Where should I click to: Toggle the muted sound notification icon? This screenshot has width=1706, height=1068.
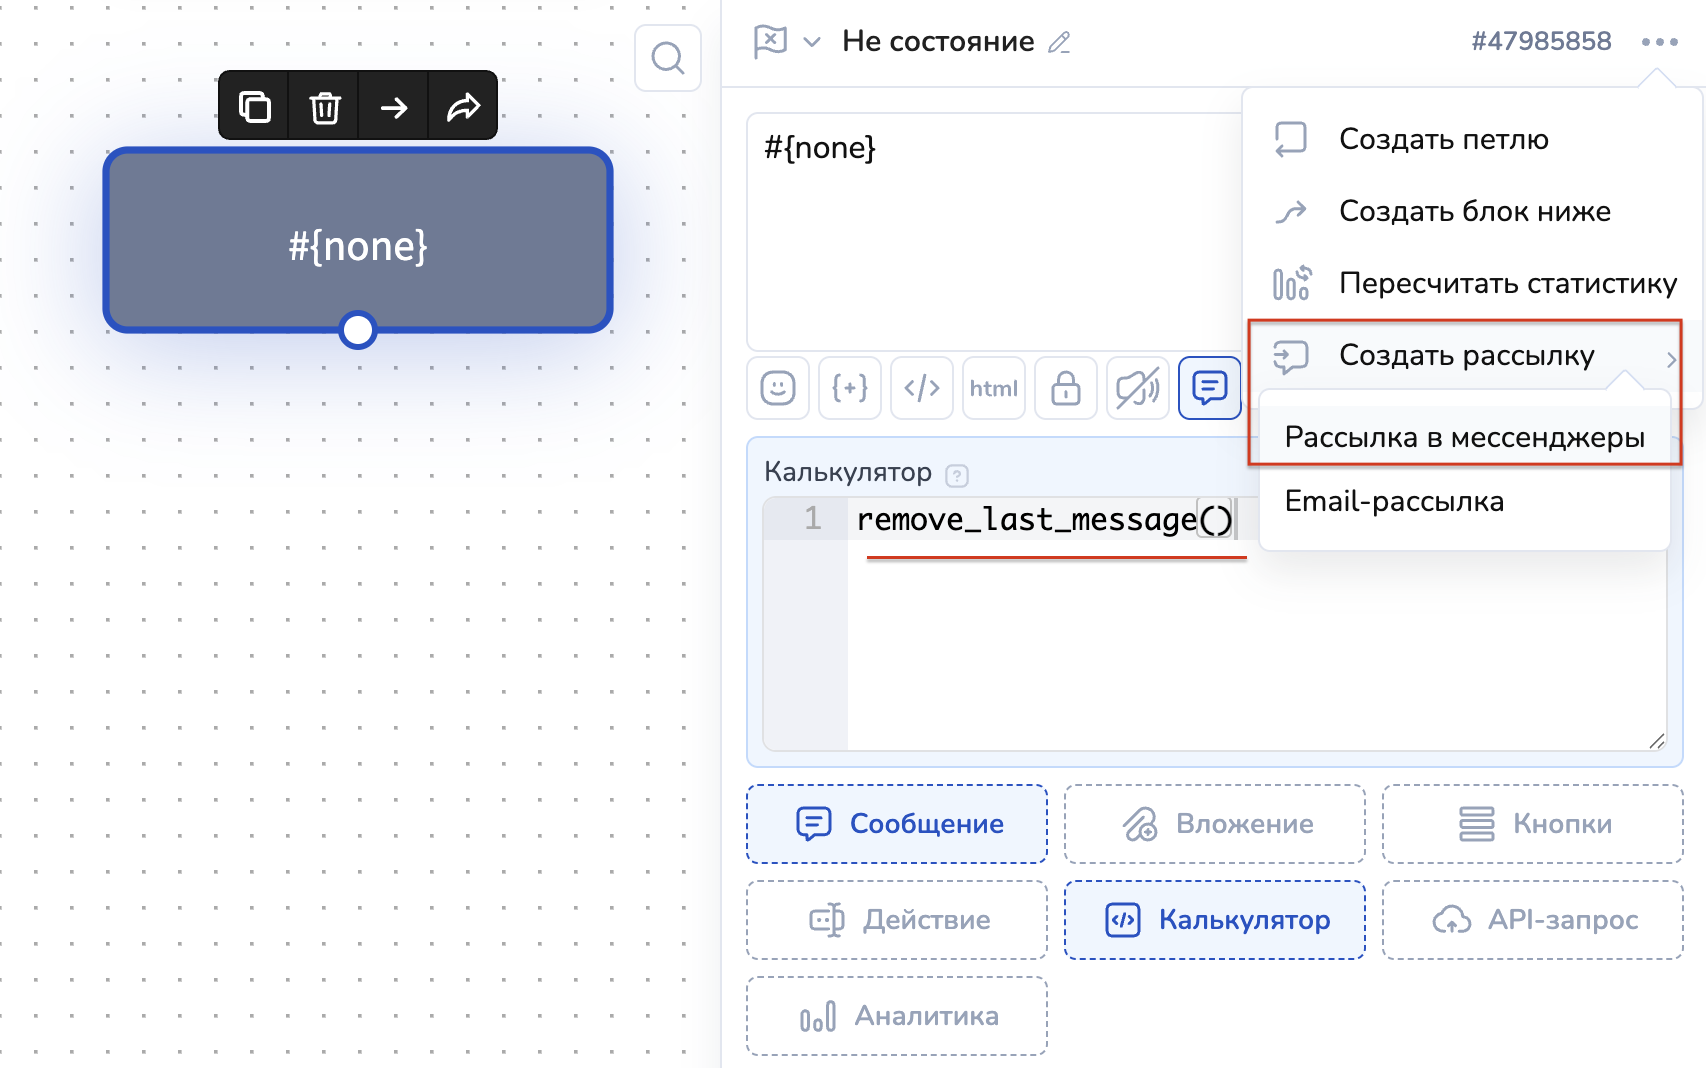click(x=1137, y=388)
